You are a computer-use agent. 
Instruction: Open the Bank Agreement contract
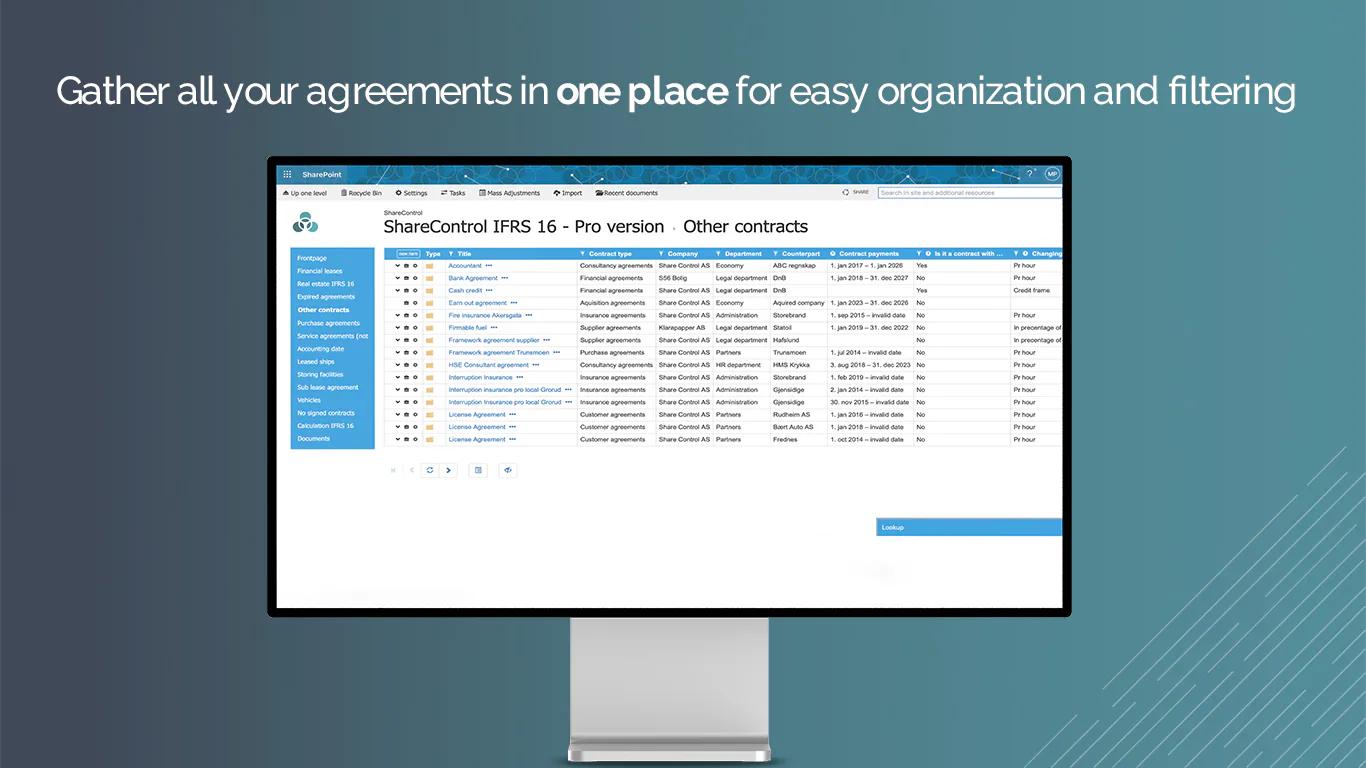coord(473,277)
